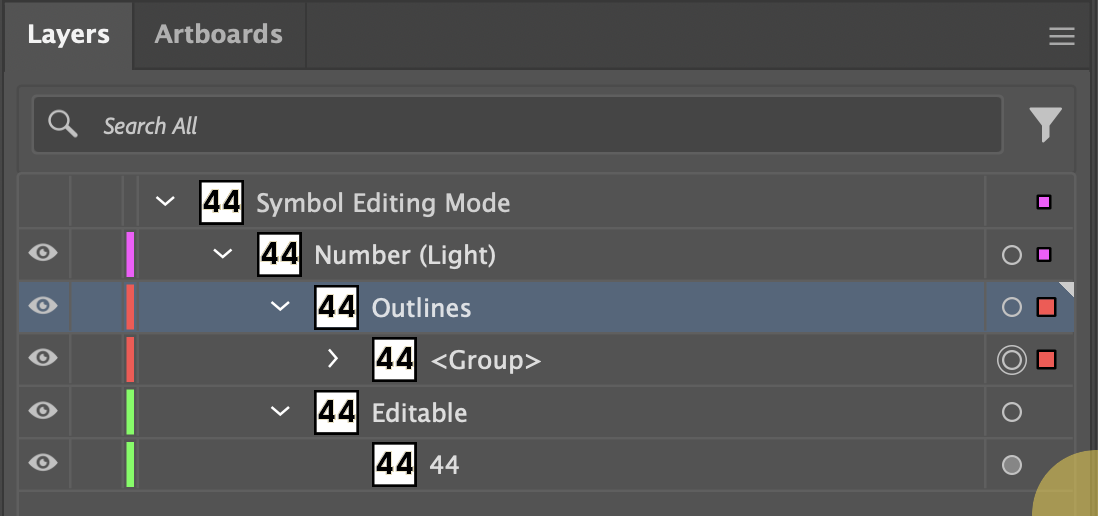Click the search magnifier icon
Image resolution: width=1098 pixels, height=516 pixels.
coord(63,124)
